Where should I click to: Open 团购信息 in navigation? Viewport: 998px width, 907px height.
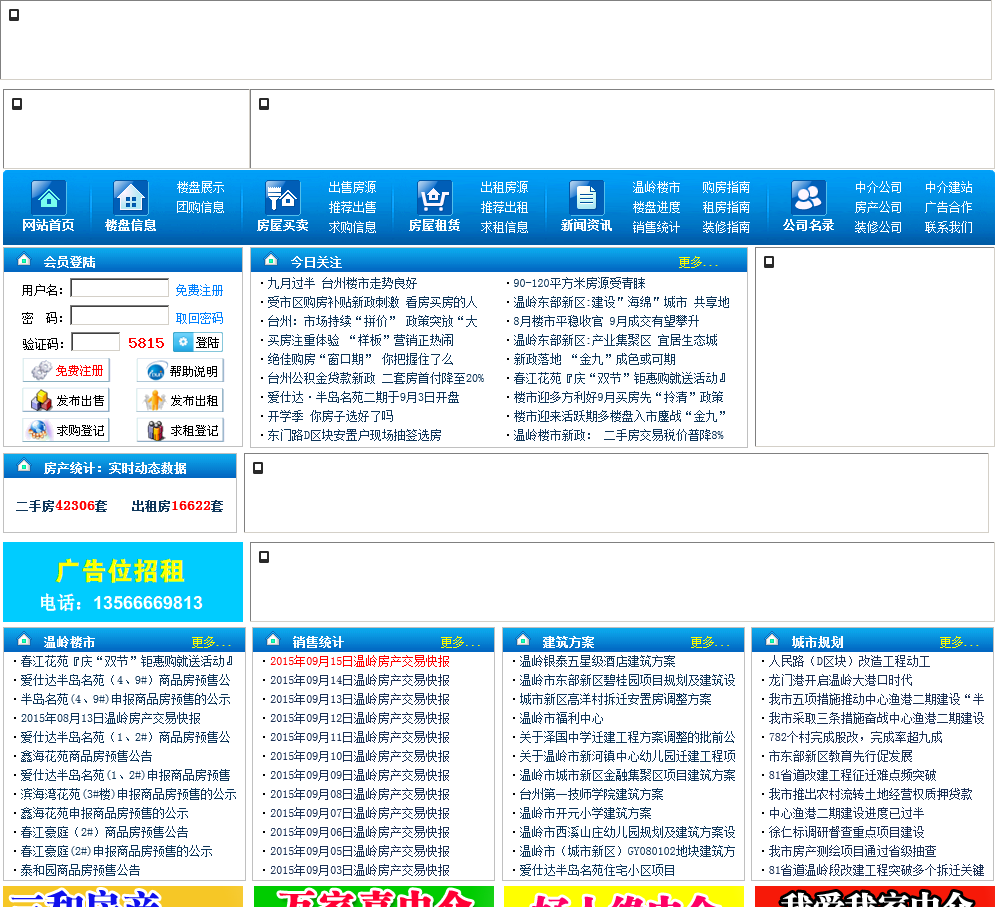click(200, 207)
